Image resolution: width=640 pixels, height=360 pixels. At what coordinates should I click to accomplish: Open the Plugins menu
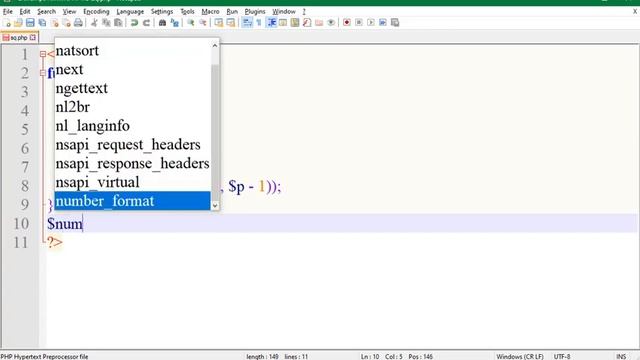coord(255,11)
